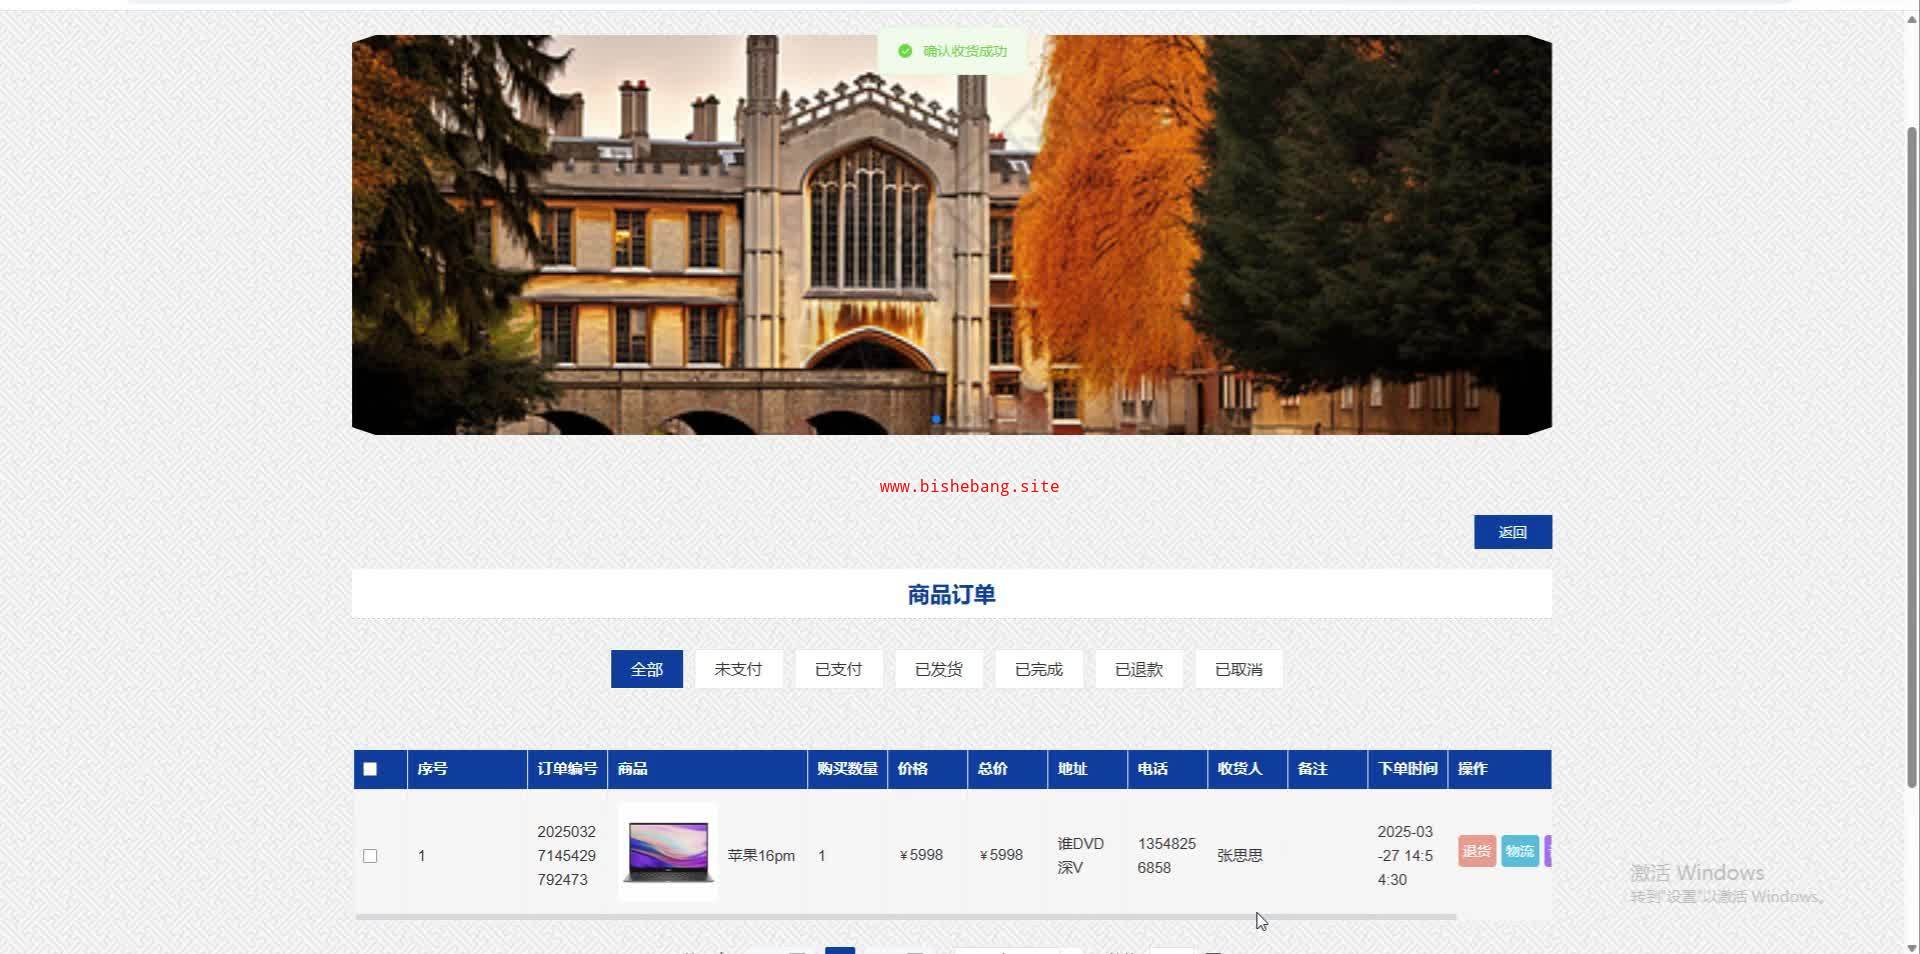View the 已退款 orders tab

[1138, 669]
